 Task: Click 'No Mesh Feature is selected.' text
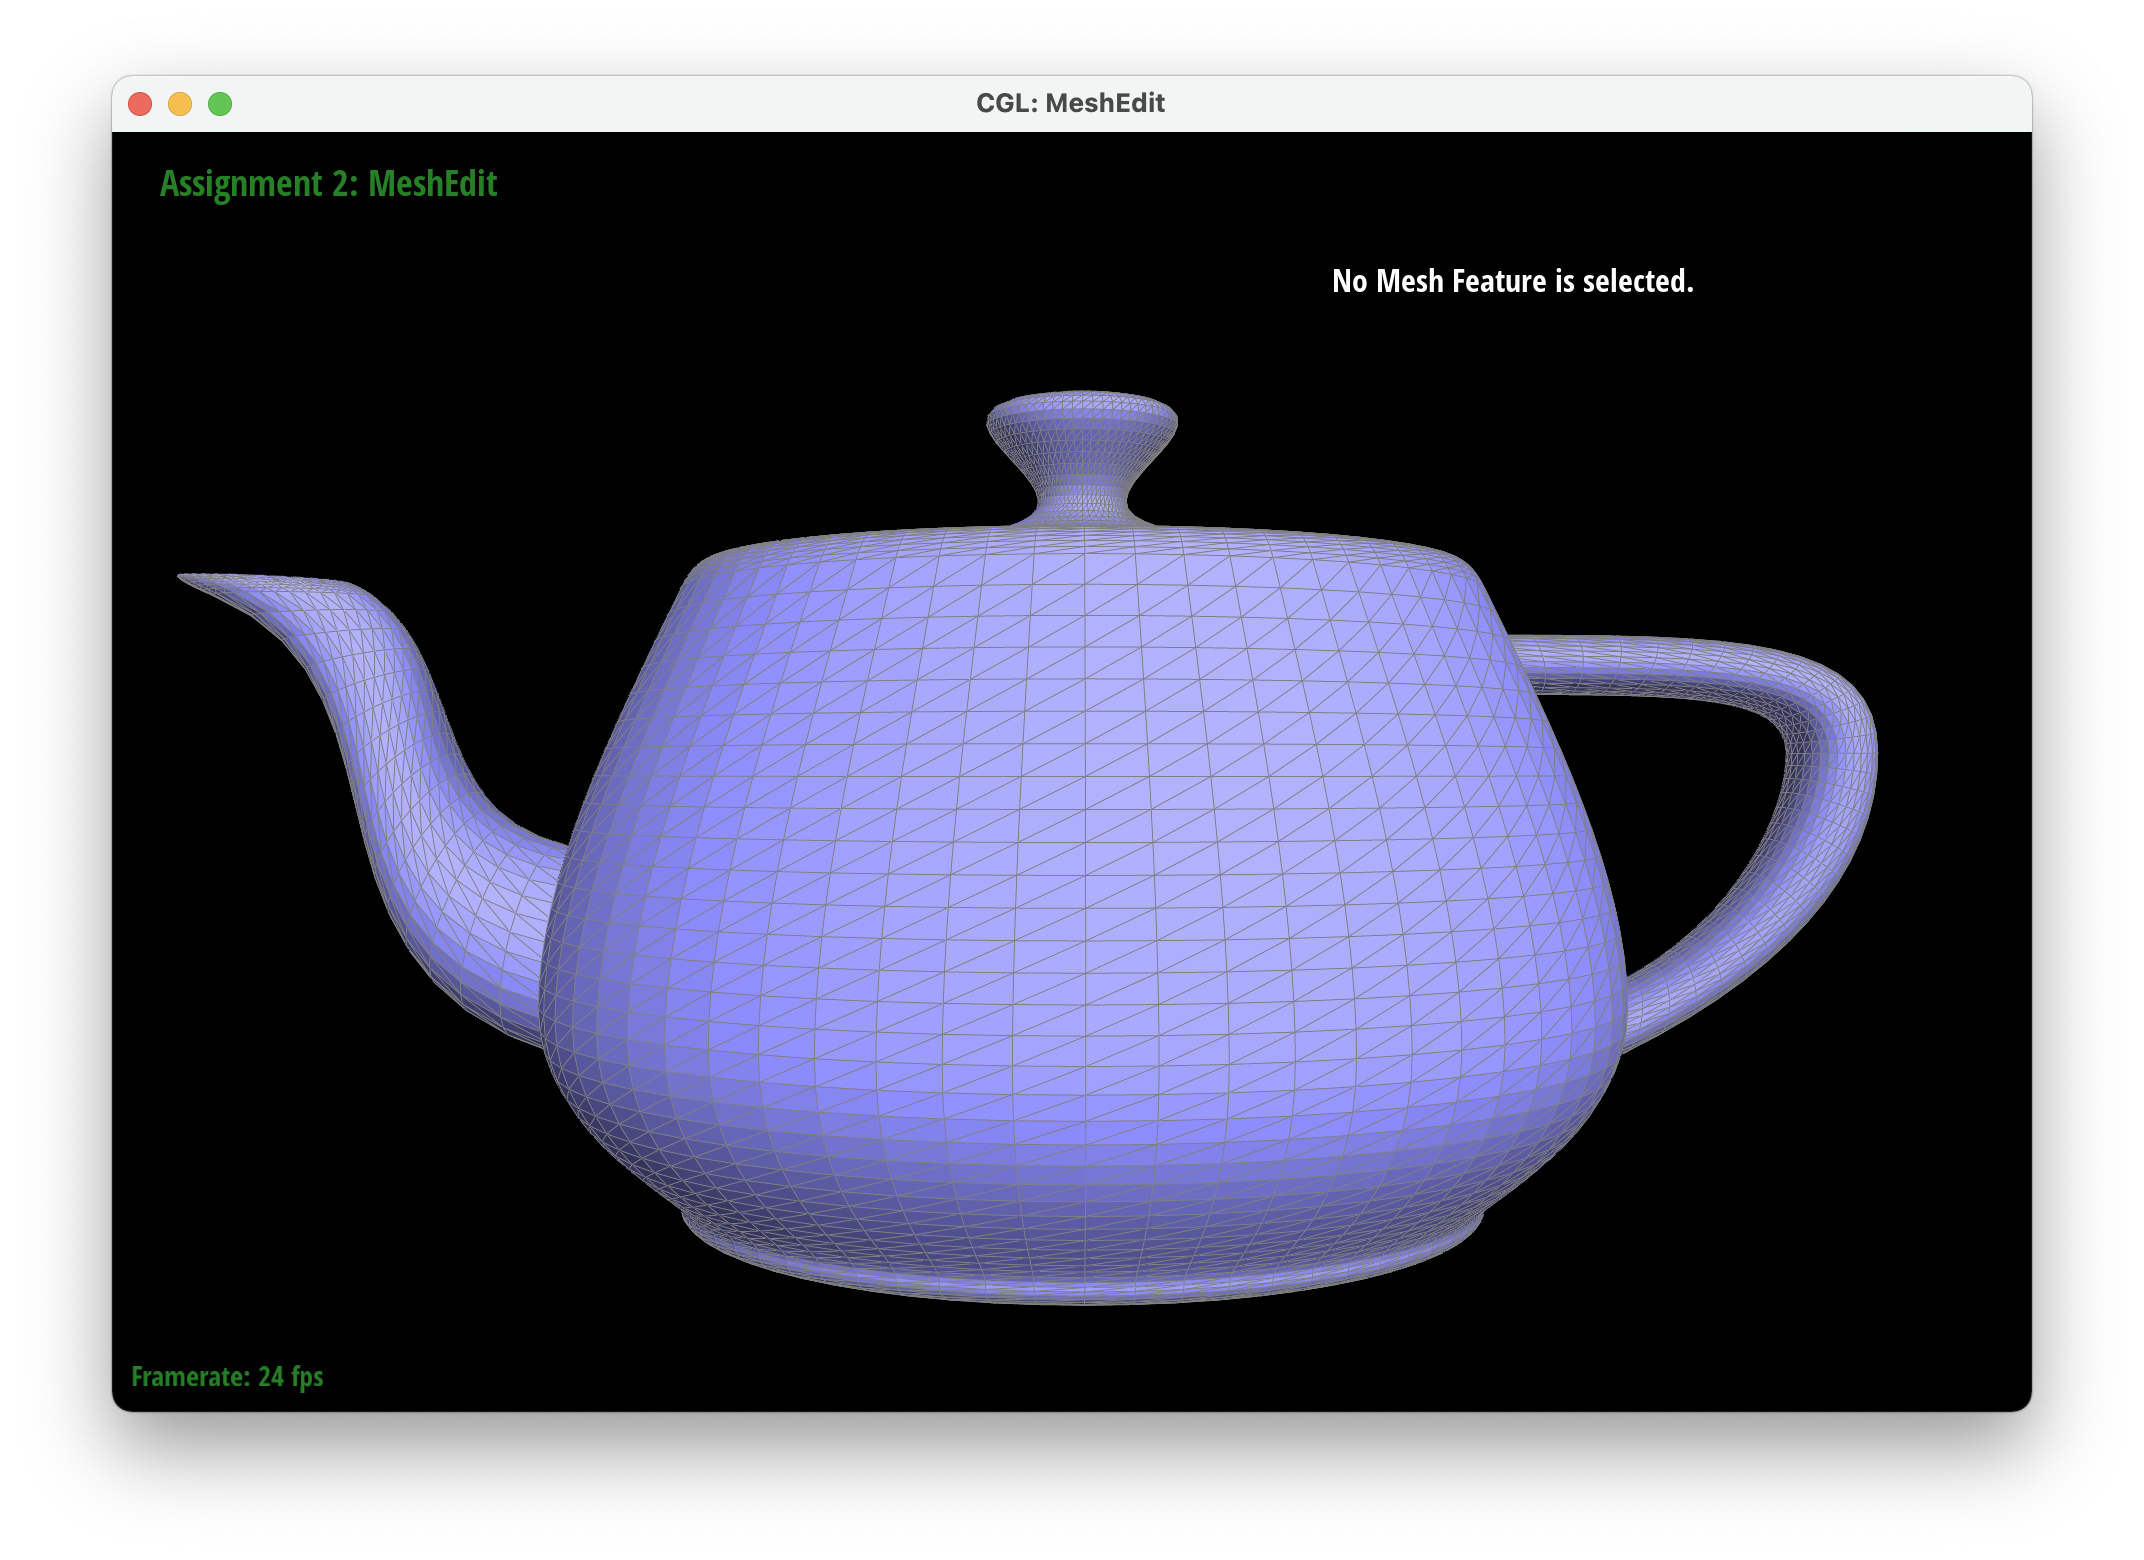pyautogui.click(x=1513, y=281)
